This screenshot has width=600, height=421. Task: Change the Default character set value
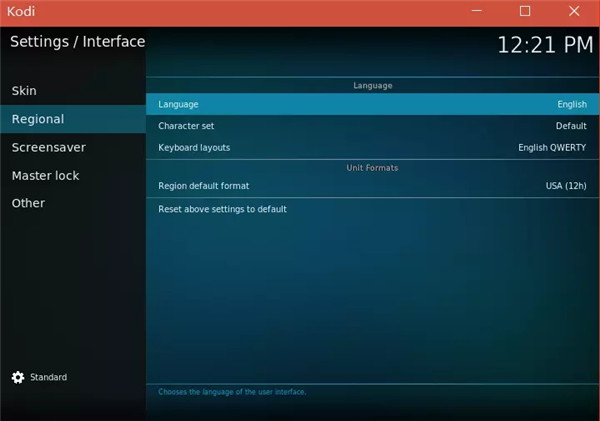point(570,126)
